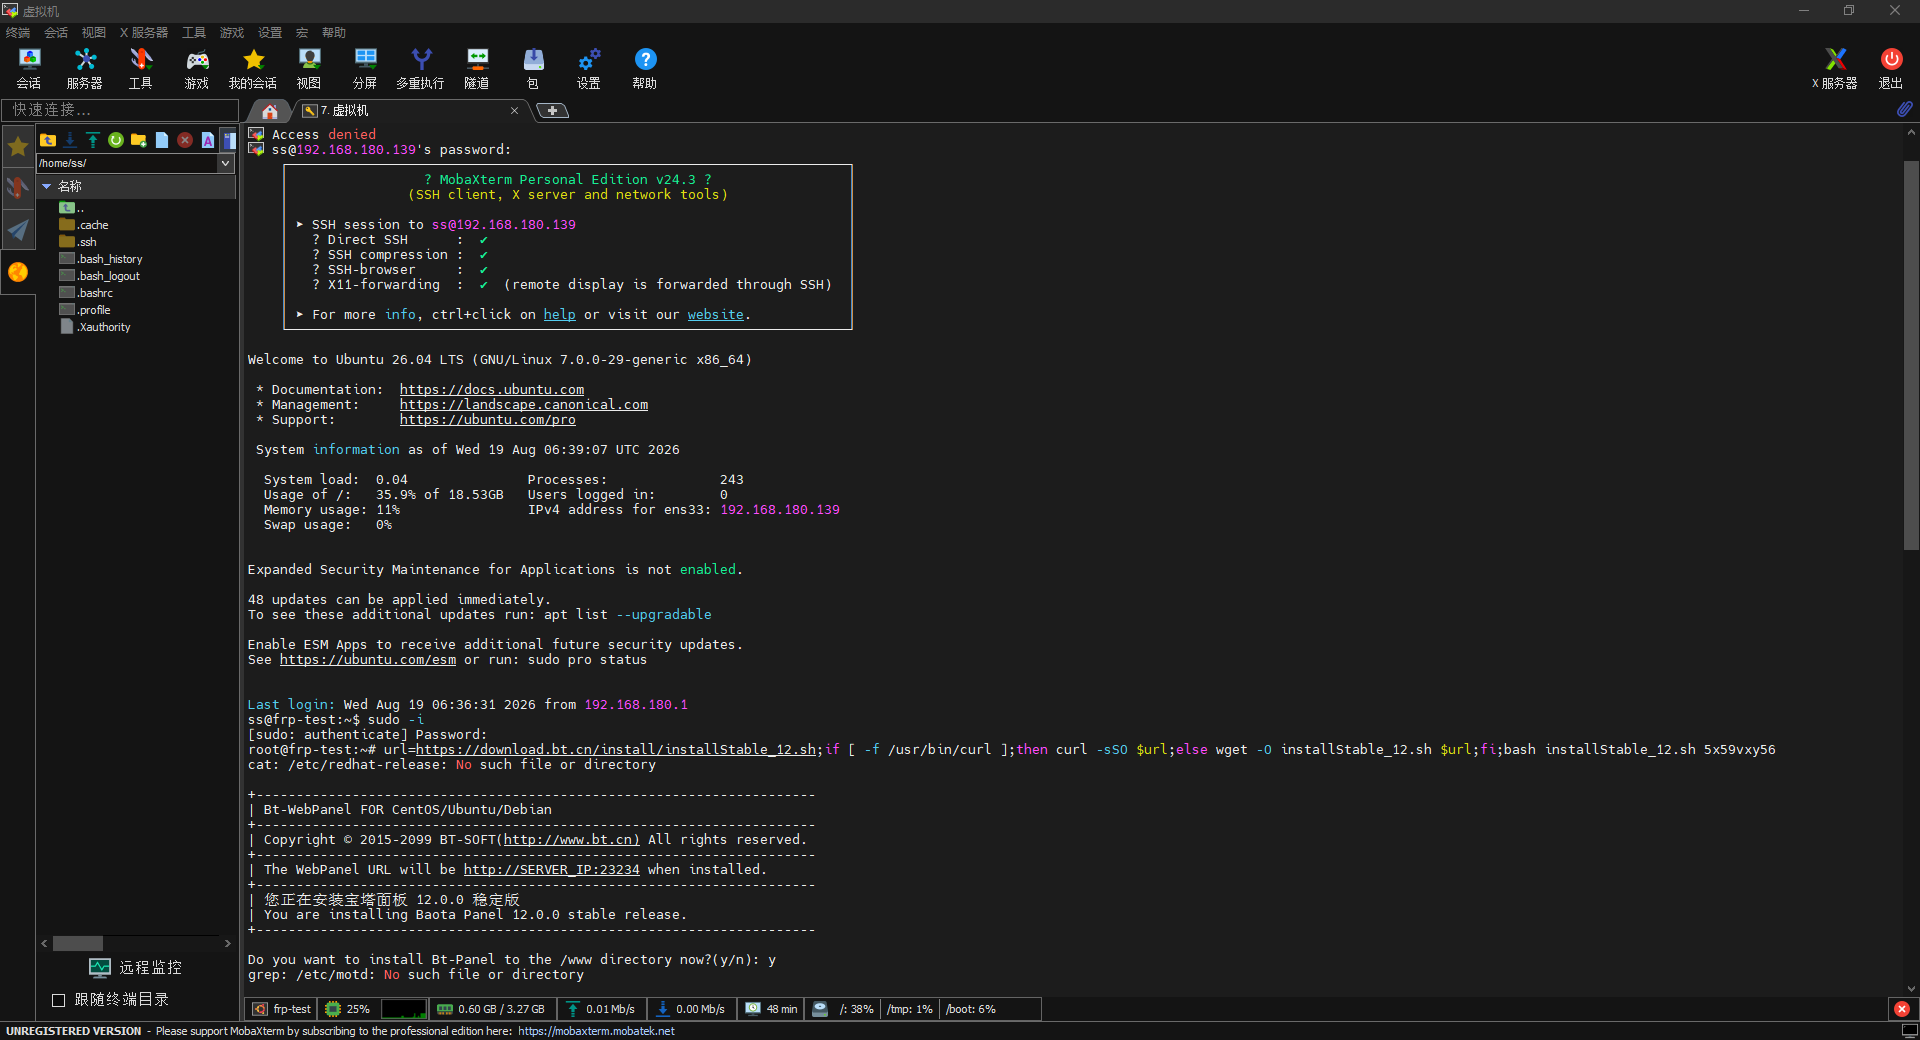Click the file panel horizontal scrollbar thumb
Image resolution: width=1920 pixels, height=1040 pixels.
click(78, 943)
